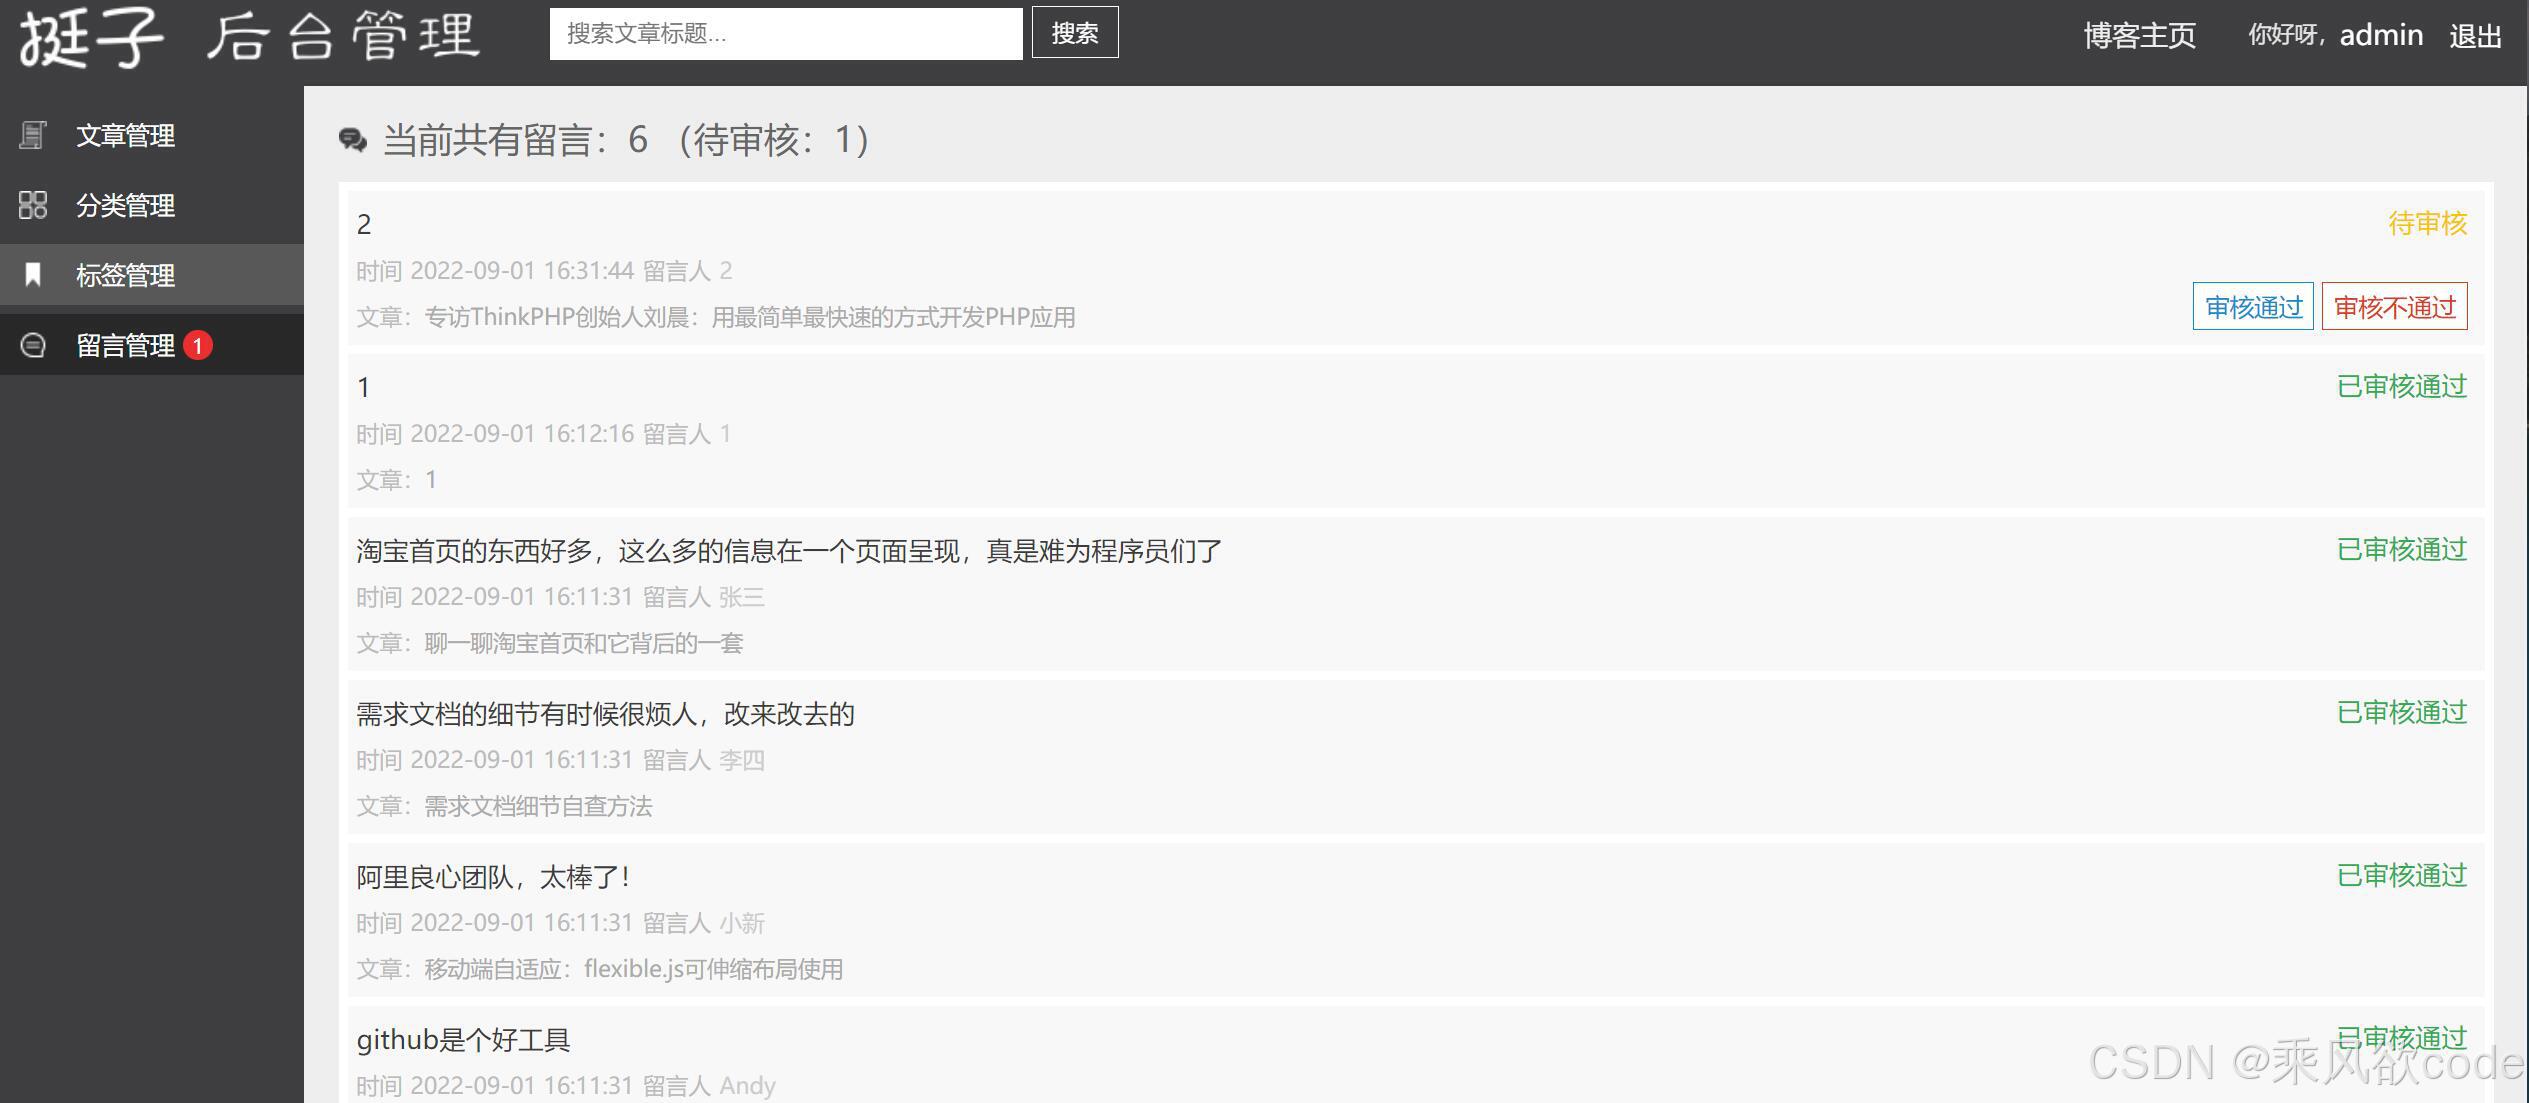This screenshot has width=2529, height=1103.
Task: Open the 文章管理 menu item
Action: [x=125, y=136]
